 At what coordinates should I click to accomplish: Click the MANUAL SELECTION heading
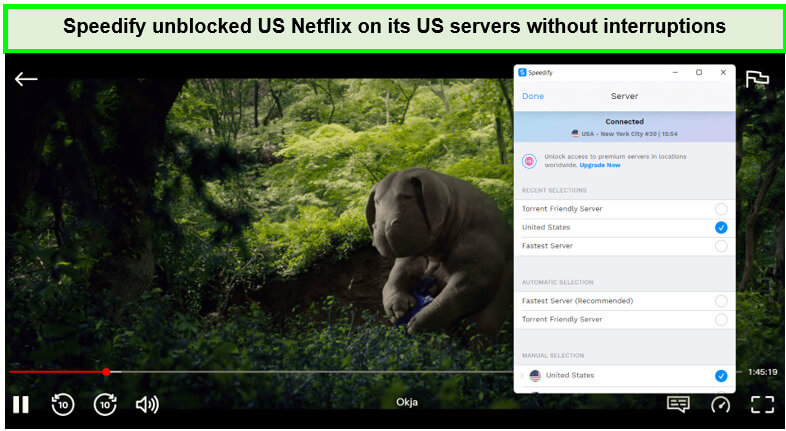pos(553,356)
